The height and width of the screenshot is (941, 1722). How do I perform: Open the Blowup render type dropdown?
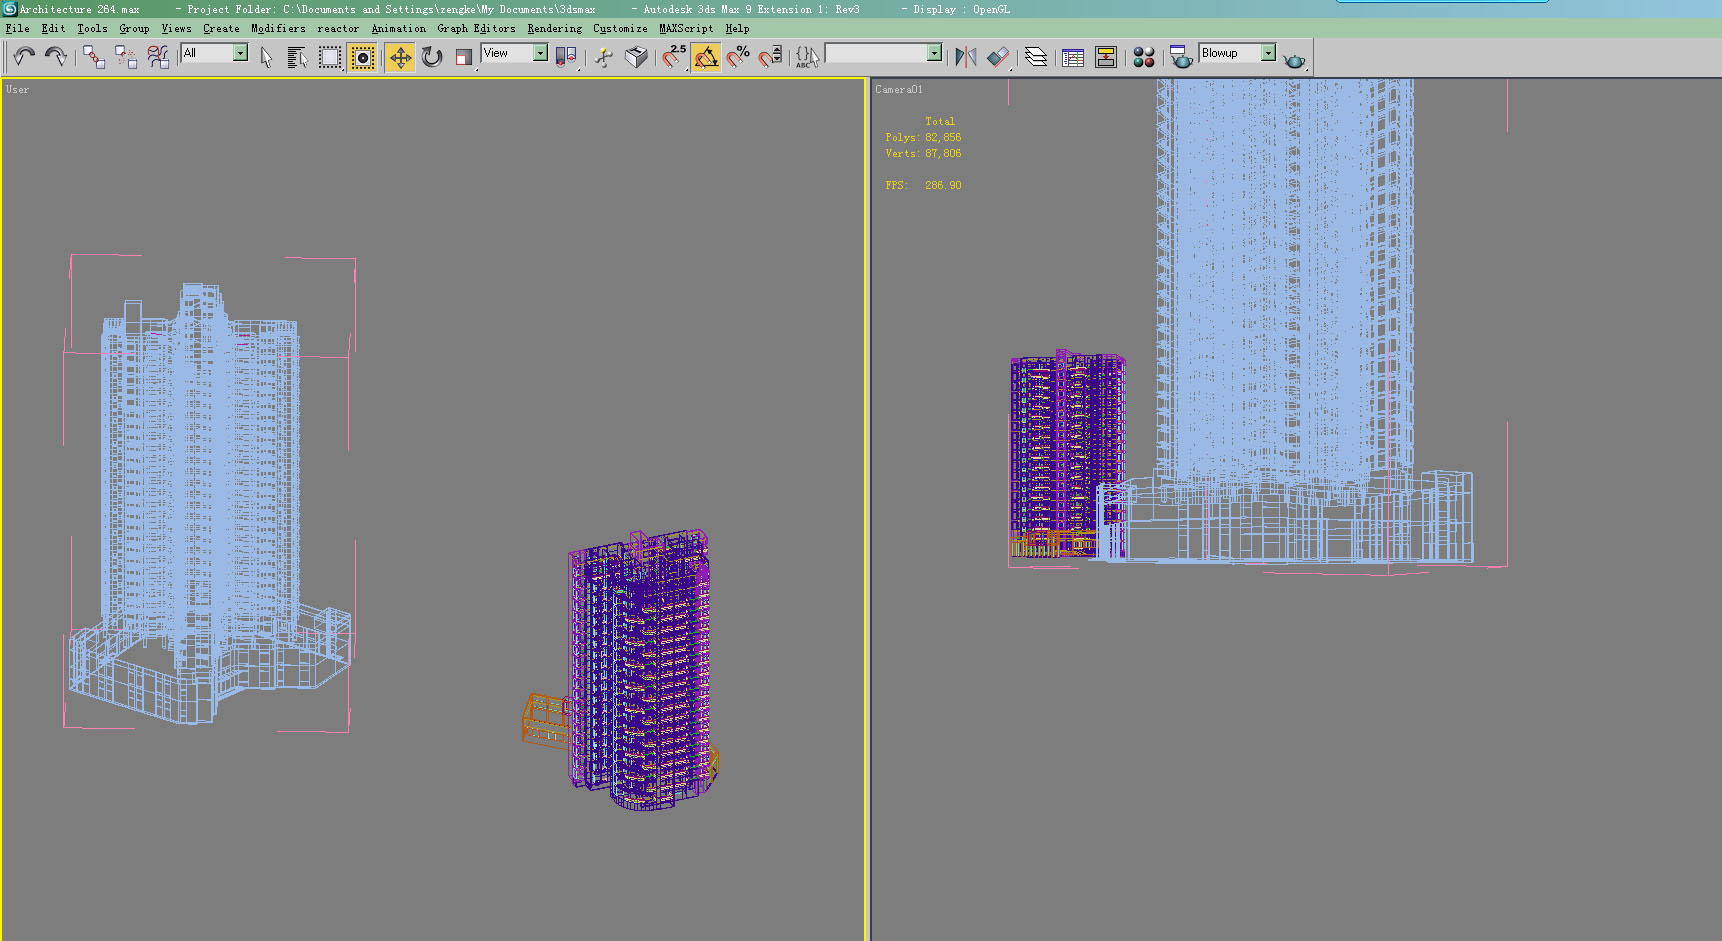tap(1268, 52)
